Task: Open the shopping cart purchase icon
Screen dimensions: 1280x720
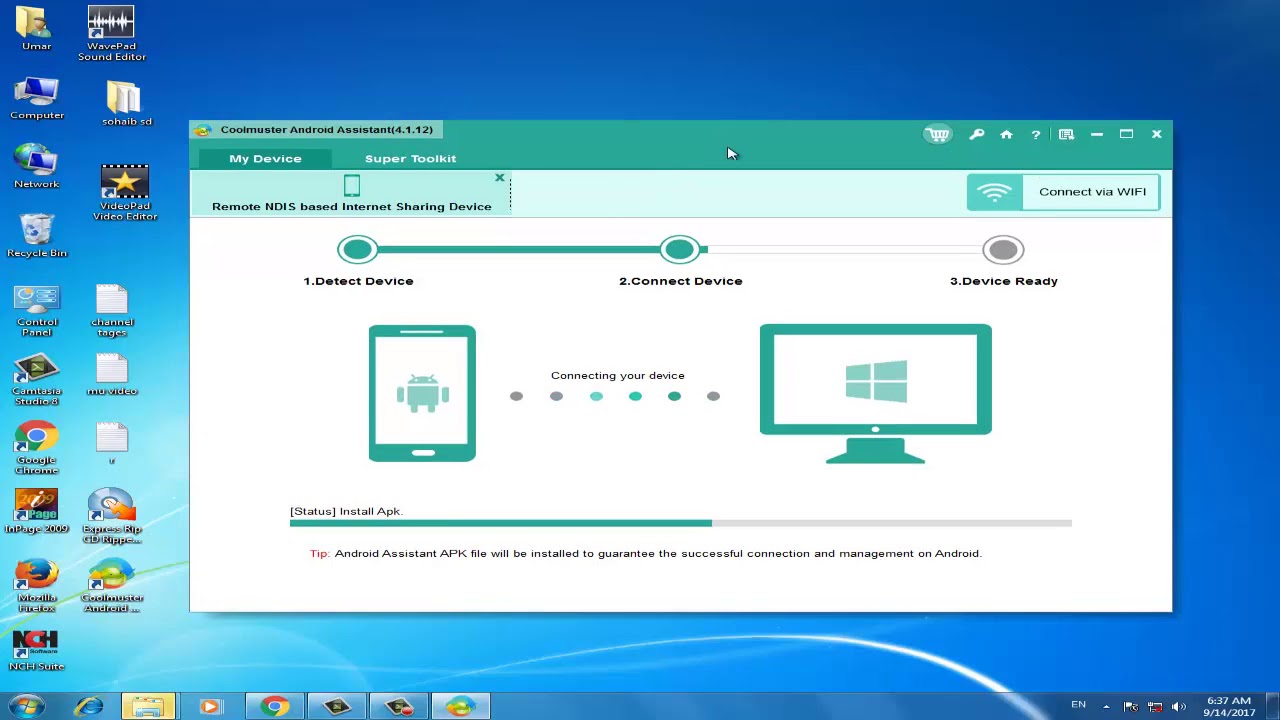Action: pyautogui.click(x=938, y=135)
